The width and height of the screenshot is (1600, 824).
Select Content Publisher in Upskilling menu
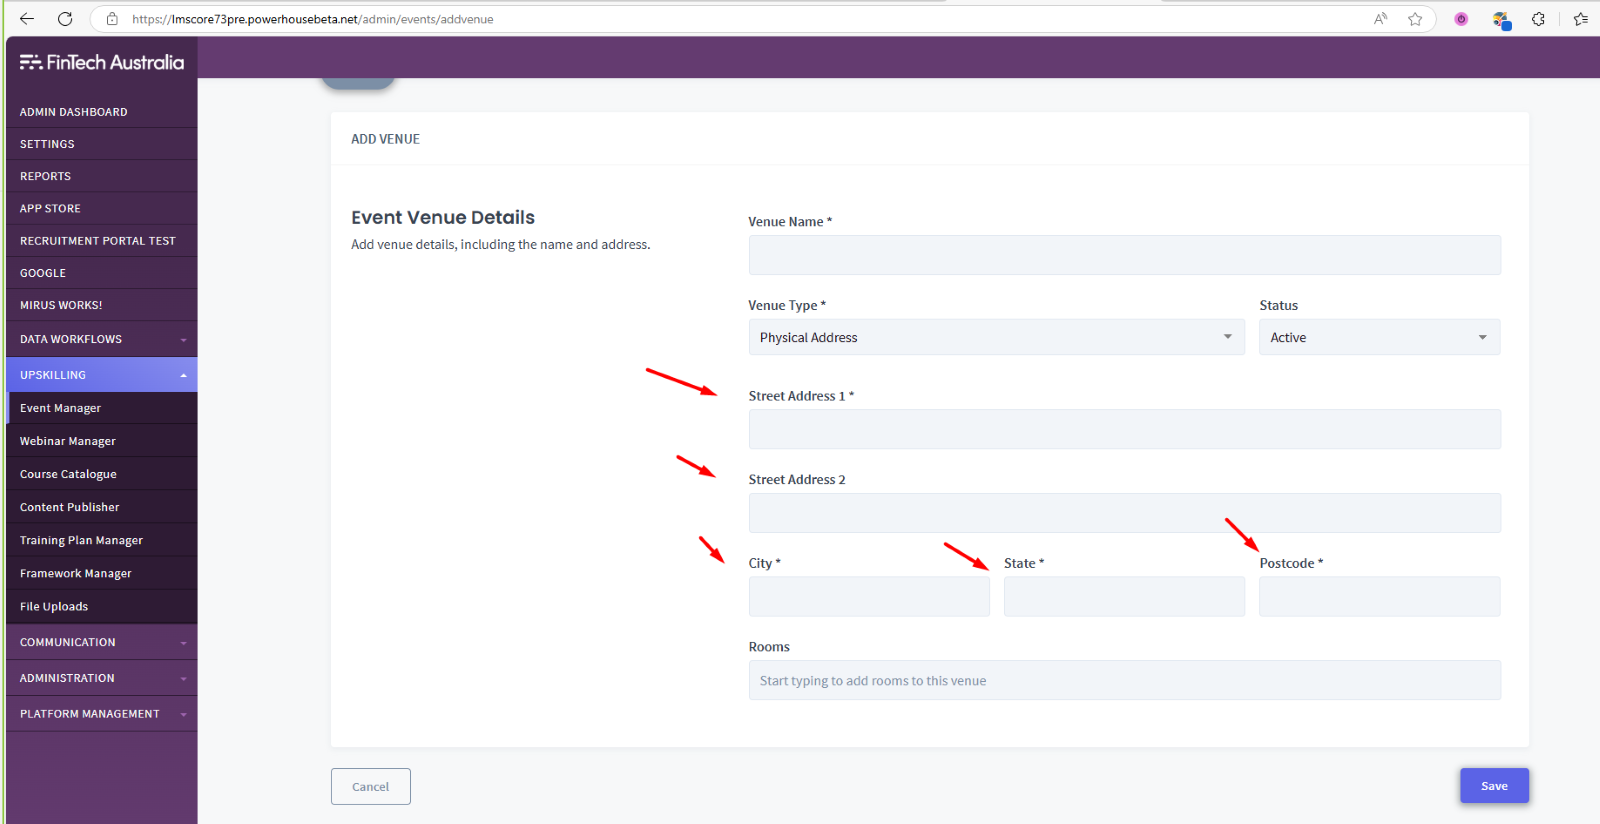coord(101,507)
